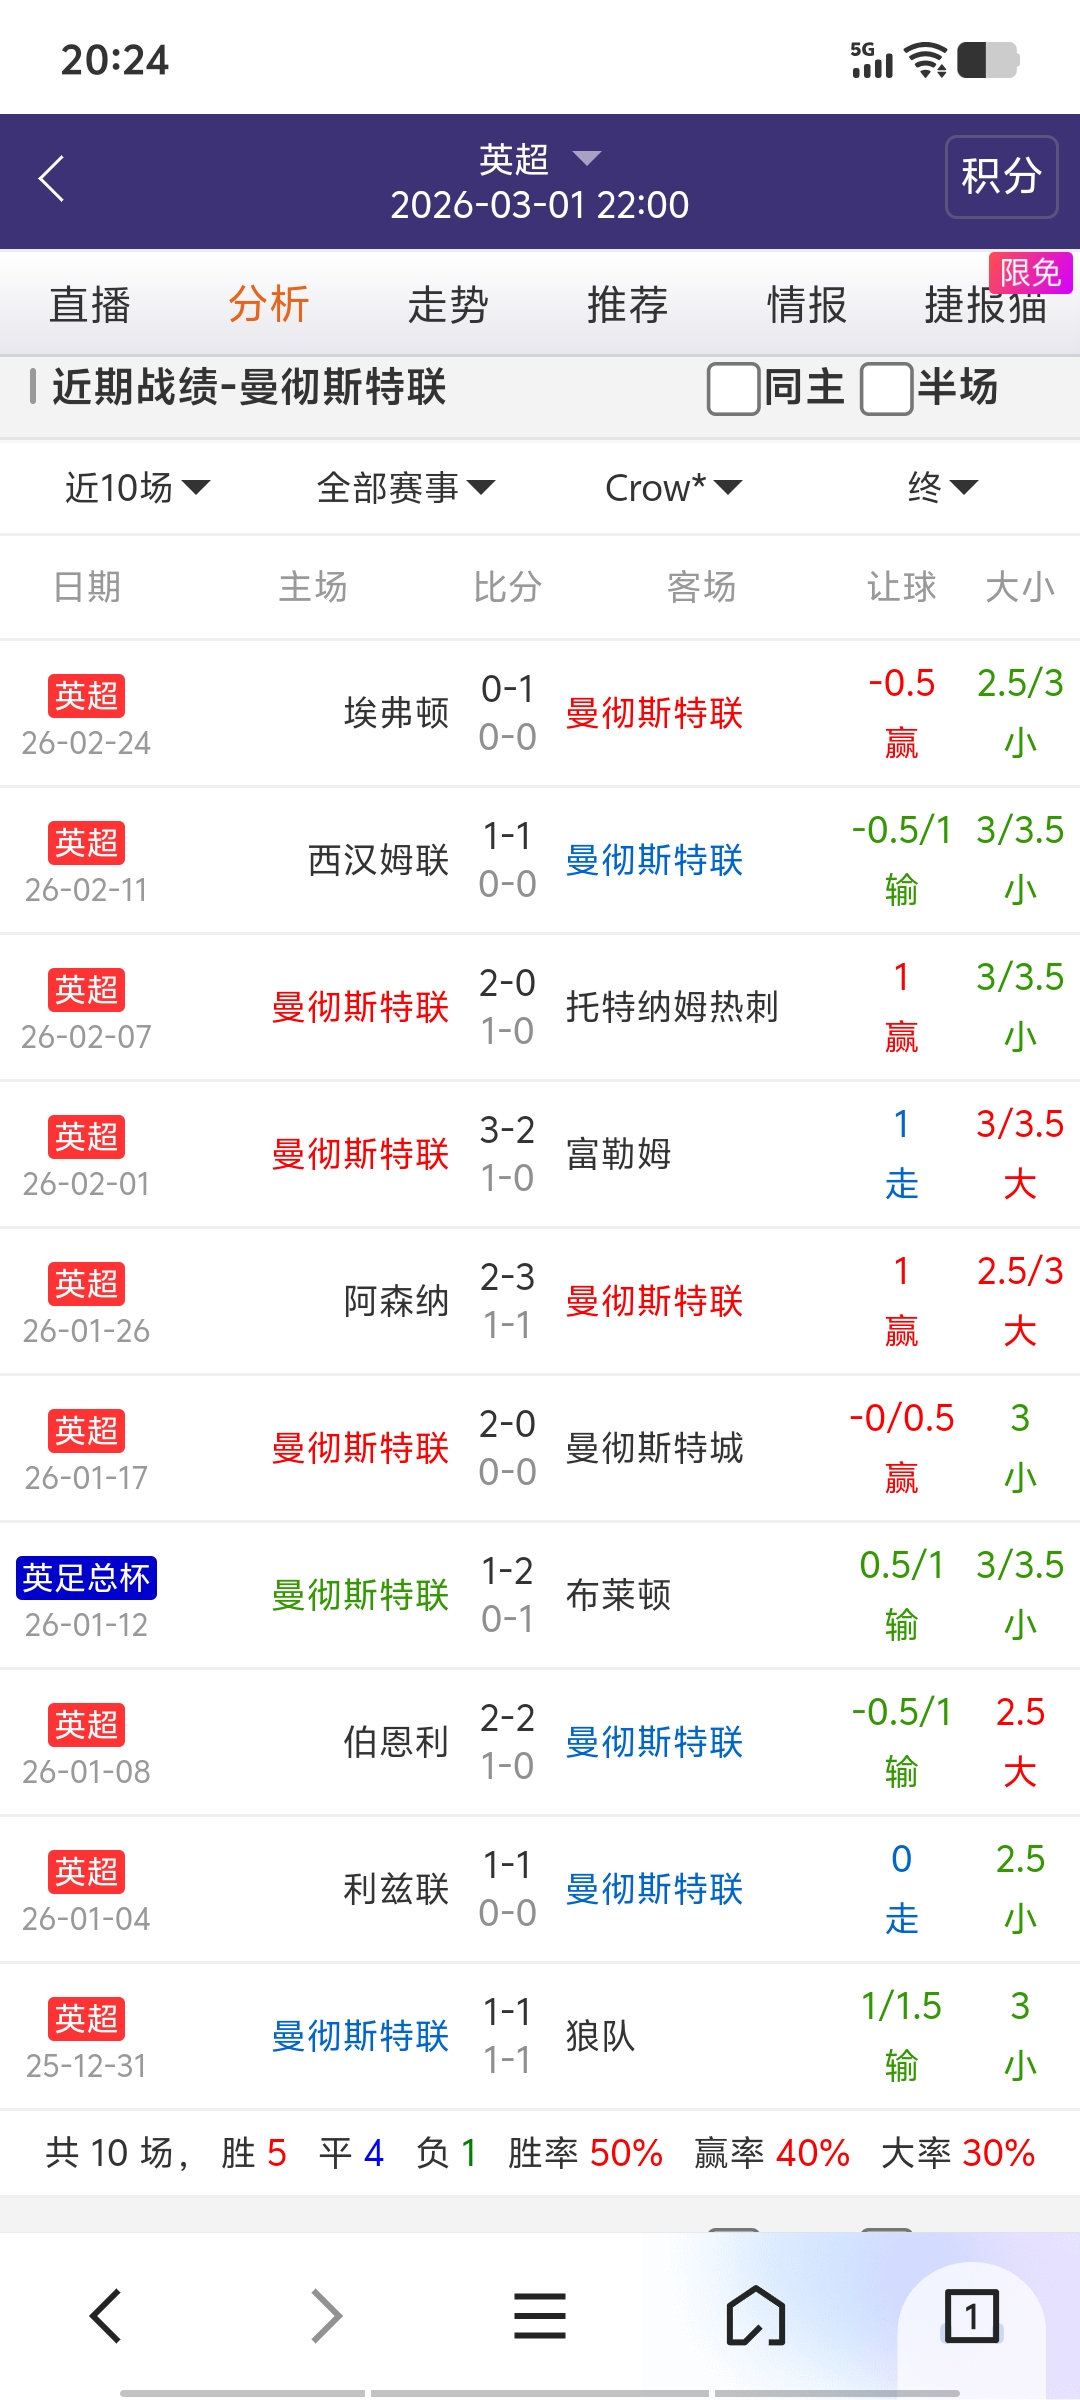Enable the 同主 checkbox
This screenshot has width=1080, height=2400.
(x=733, y=388)
